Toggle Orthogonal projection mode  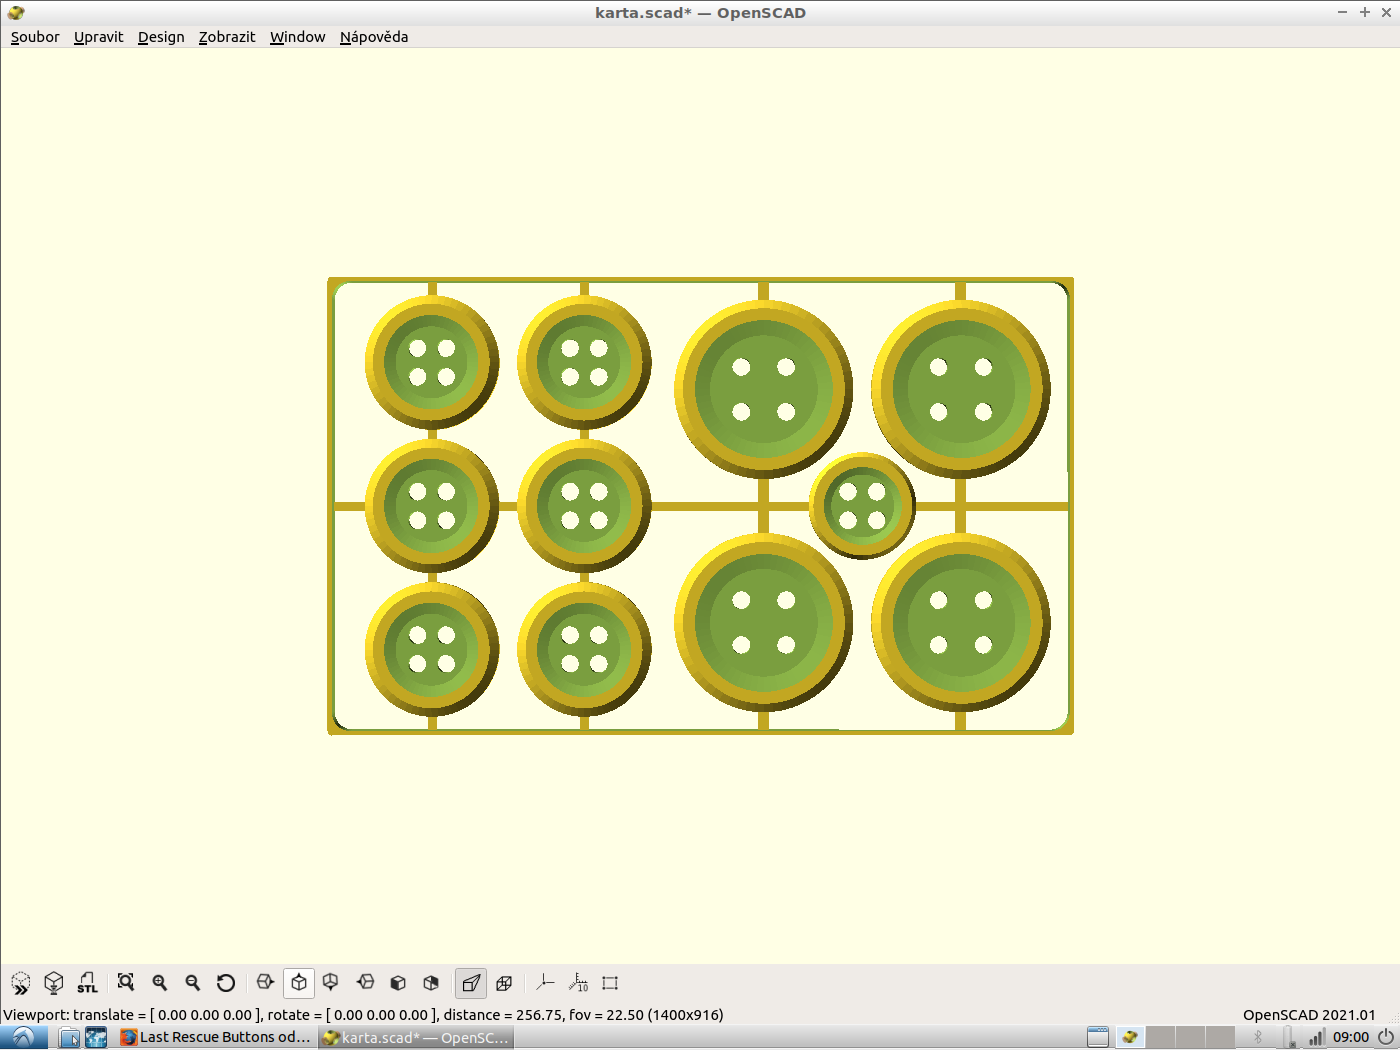(x=503, y=983)
